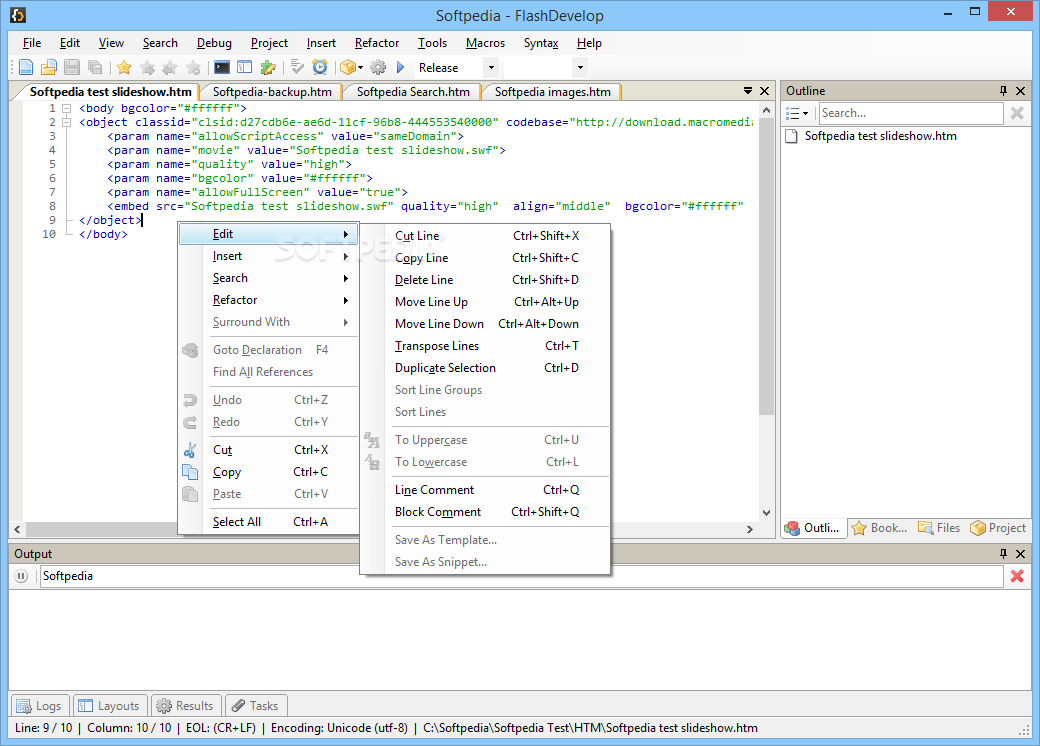Open the Logs bottom tab
1040x746 pixels.
coord(39,706)
